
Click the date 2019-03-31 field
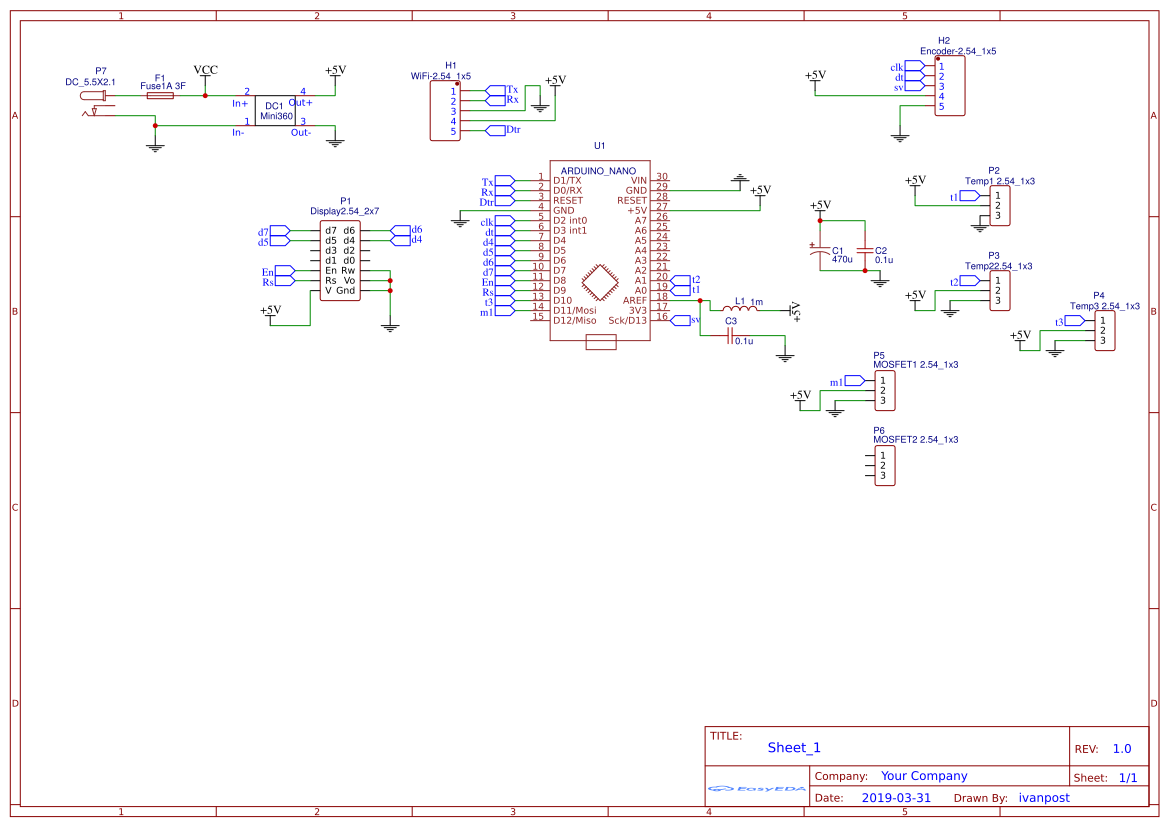tap(896, 798)
